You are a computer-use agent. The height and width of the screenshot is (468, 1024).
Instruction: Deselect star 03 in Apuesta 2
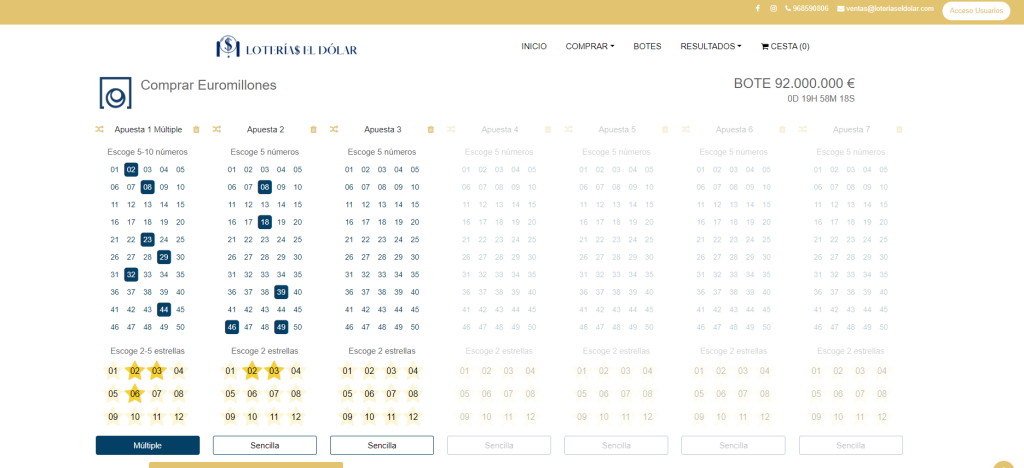274,371
